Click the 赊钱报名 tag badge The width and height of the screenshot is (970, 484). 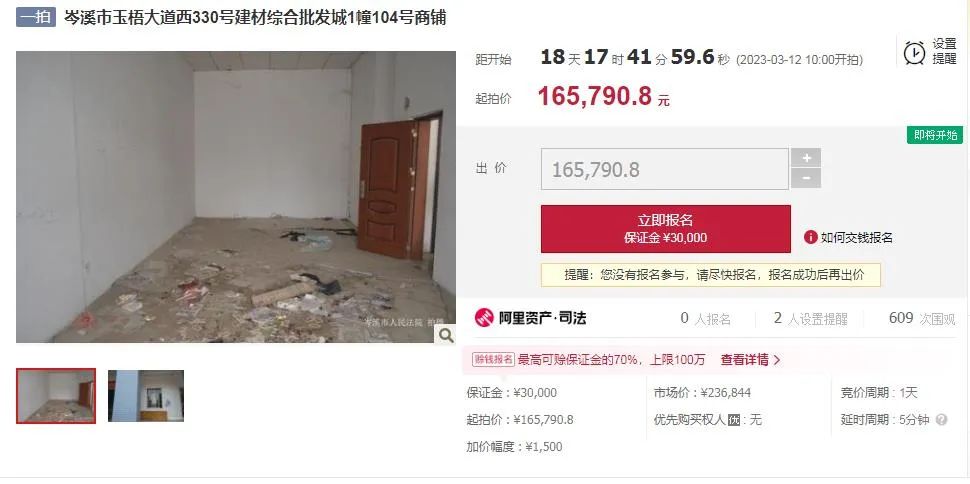pos(493,360)
